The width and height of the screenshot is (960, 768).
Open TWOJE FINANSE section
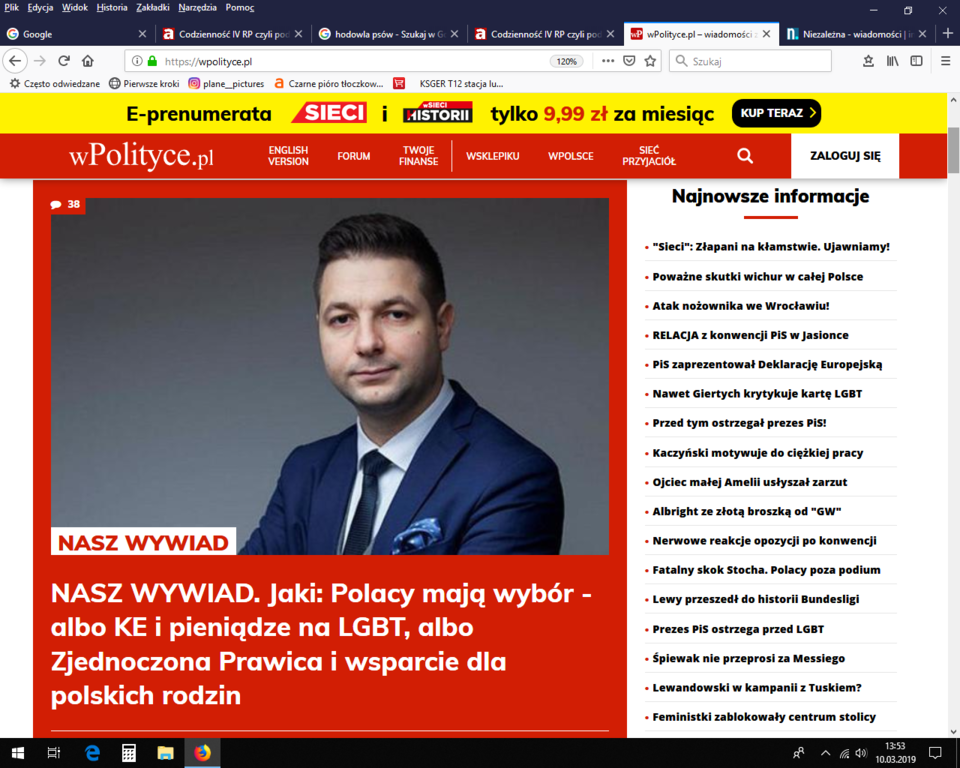coord(418,156)
